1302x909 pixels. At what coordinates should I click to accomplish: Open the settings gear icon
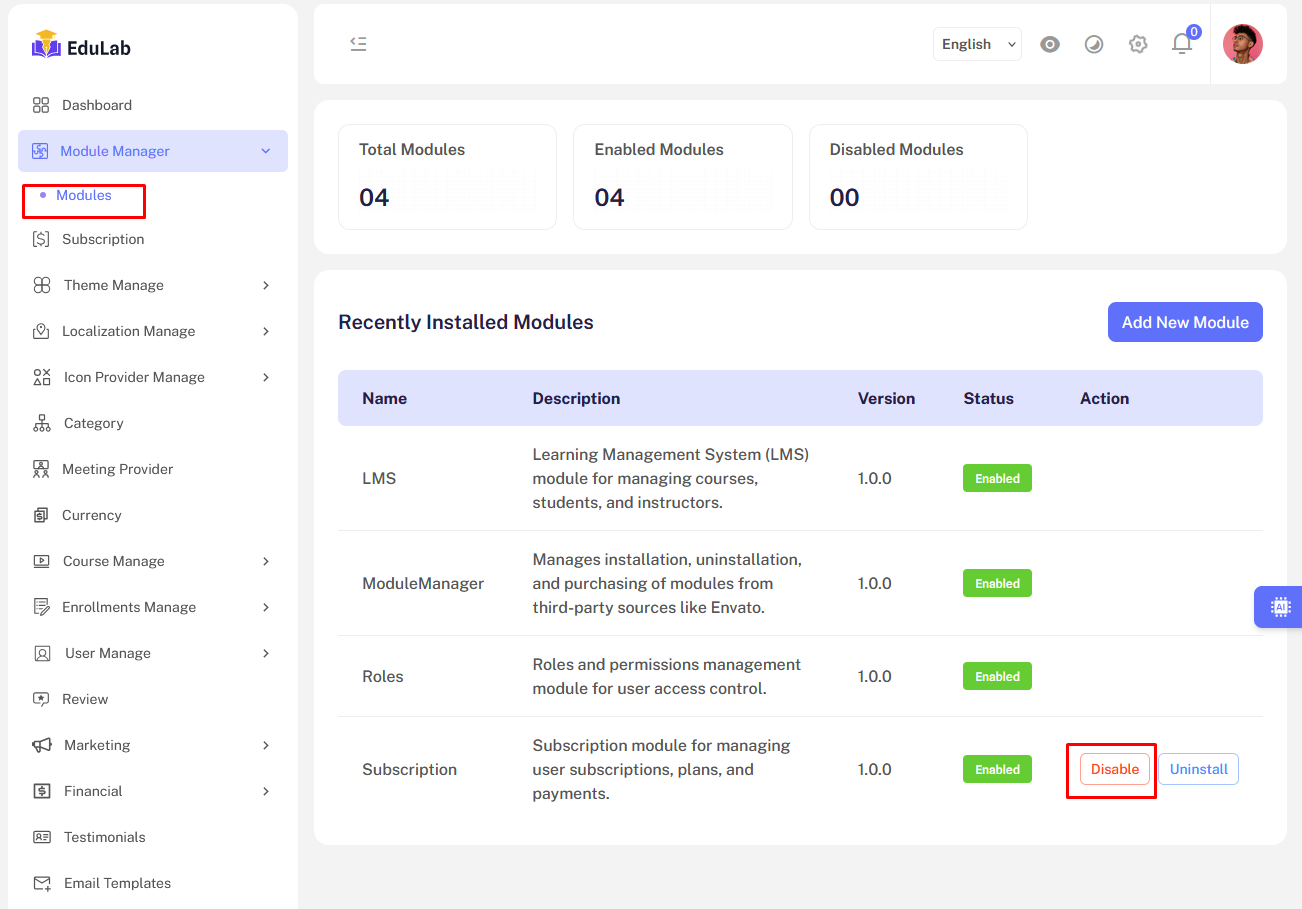pyautogui.click(x=1138, y=44)
